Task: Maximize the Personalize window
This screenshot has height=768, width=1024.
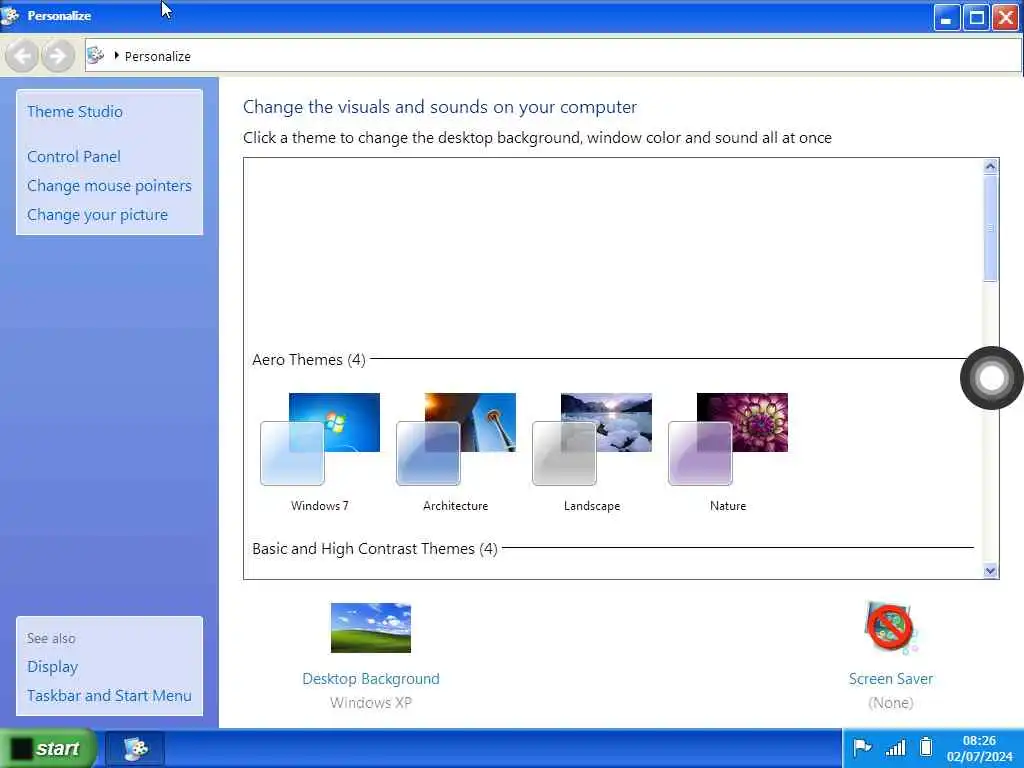Action: pos(976,18)
